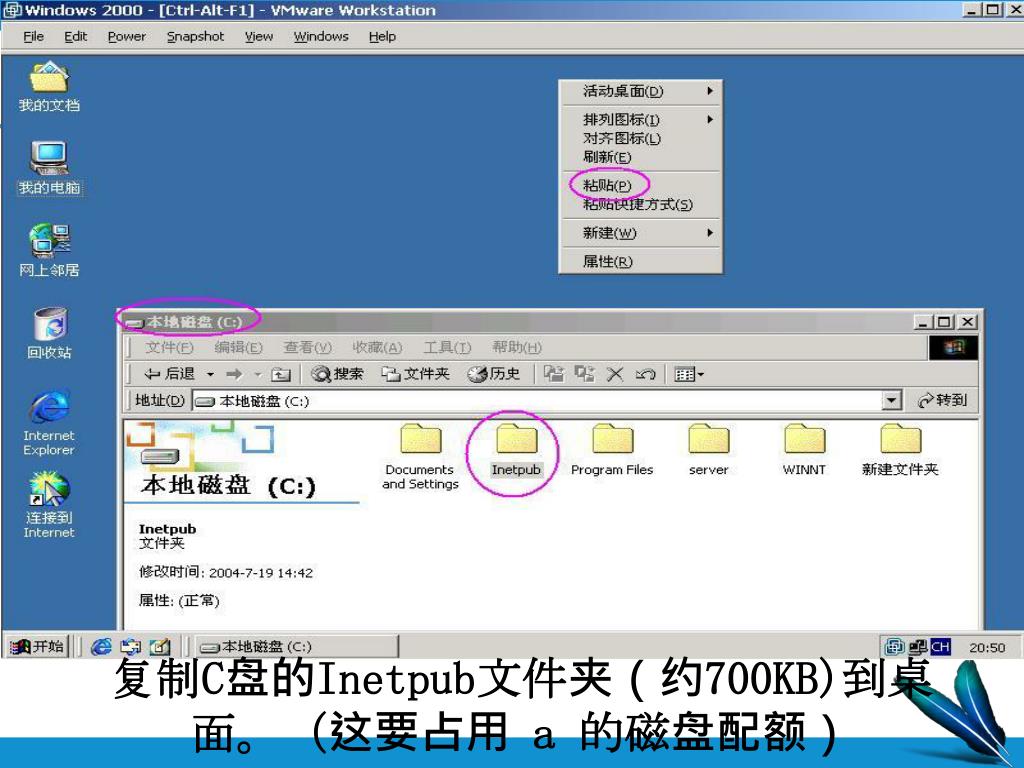
Task: Click the Delete X toolbar icon
Action: click(615, 374)
